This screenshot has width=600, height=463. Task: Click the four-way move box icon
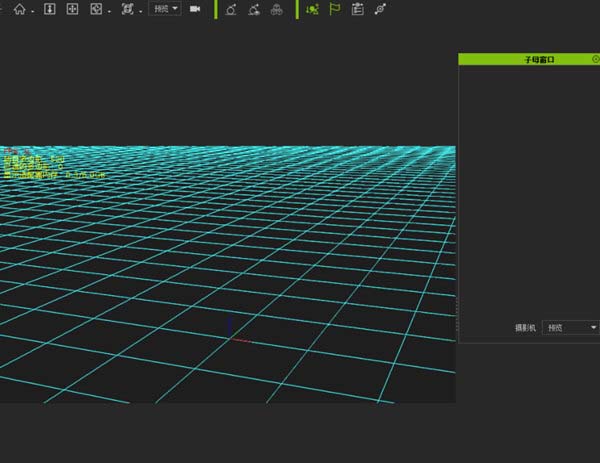(x=72, y=9)
